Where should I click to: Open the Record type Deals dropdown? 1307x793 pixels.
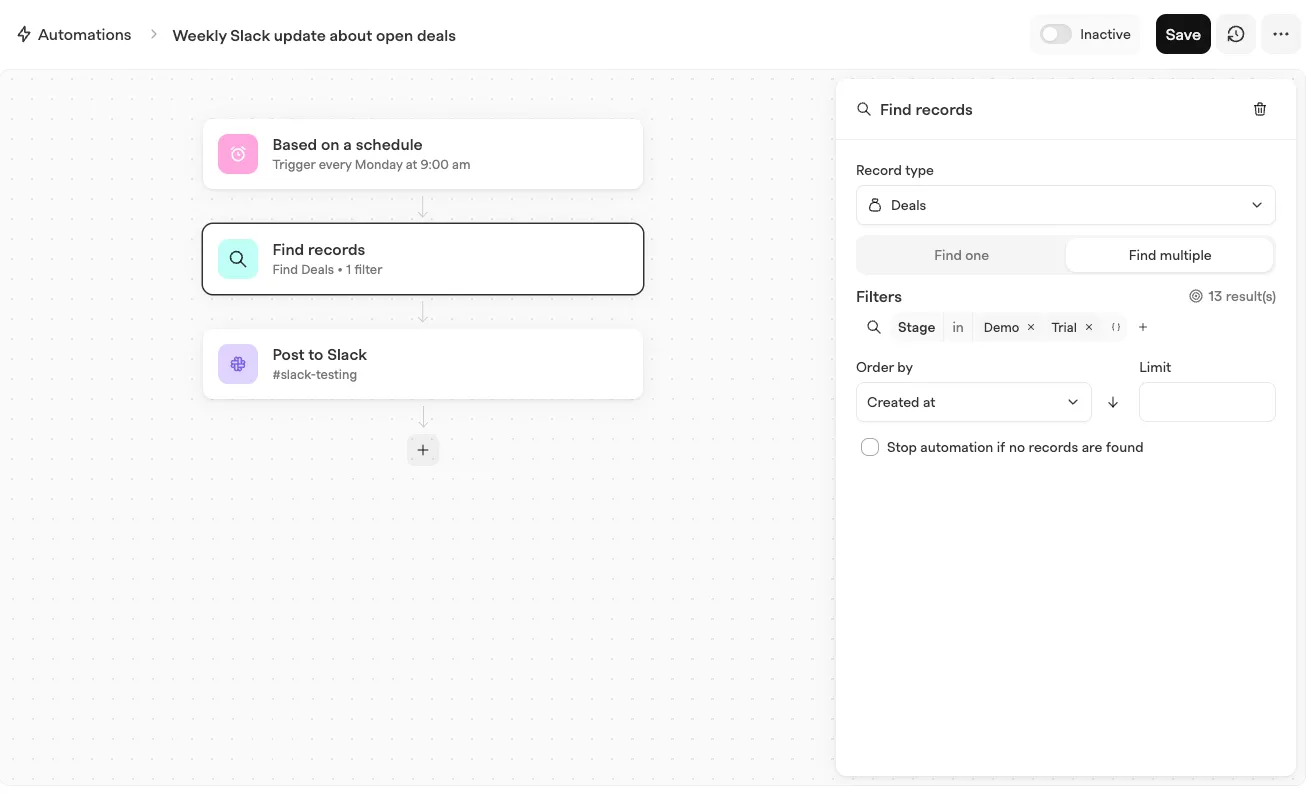[x=1066, y=205]
